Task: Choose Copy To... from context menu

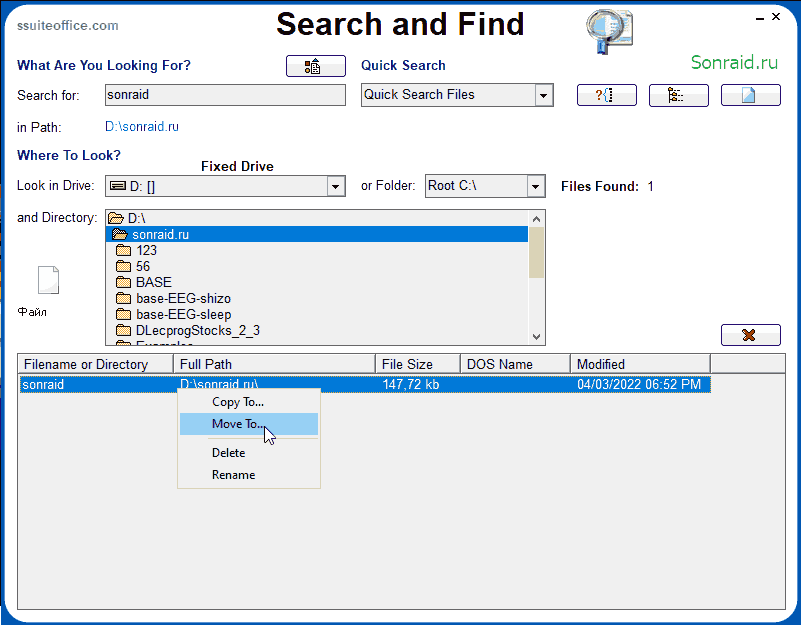Action: pyautogui.click(x=249, y=402)
